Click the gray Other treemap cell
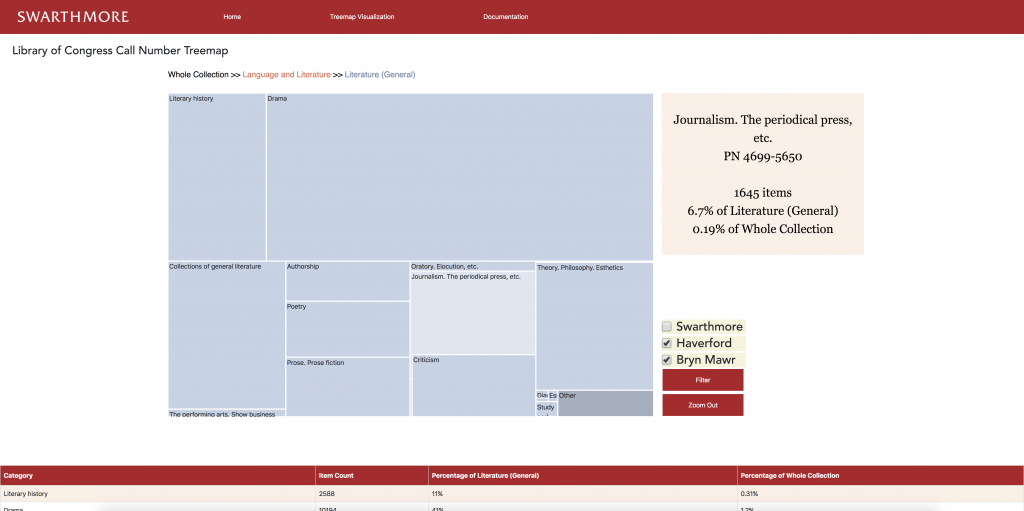Screen dimensions: 1024x511 point(605,405)
